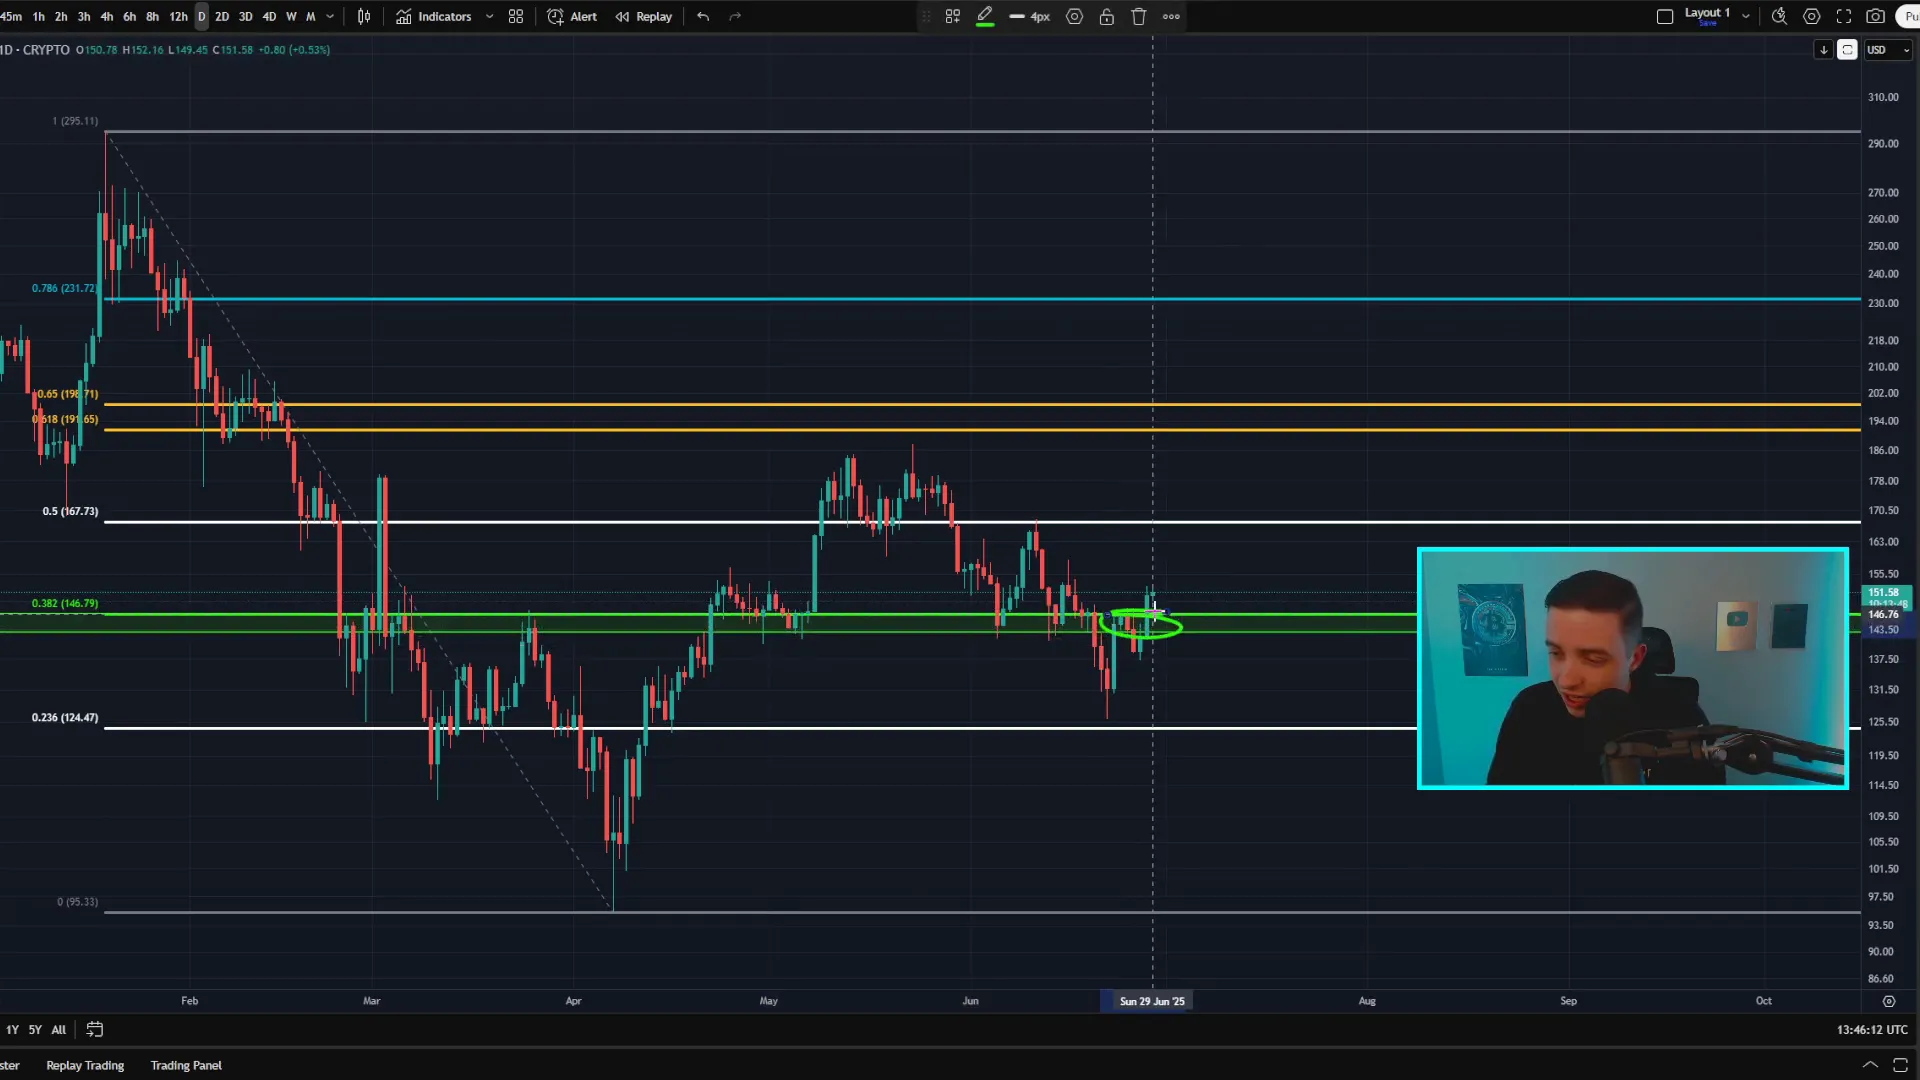Switch to the 4h timeframe

107,16
